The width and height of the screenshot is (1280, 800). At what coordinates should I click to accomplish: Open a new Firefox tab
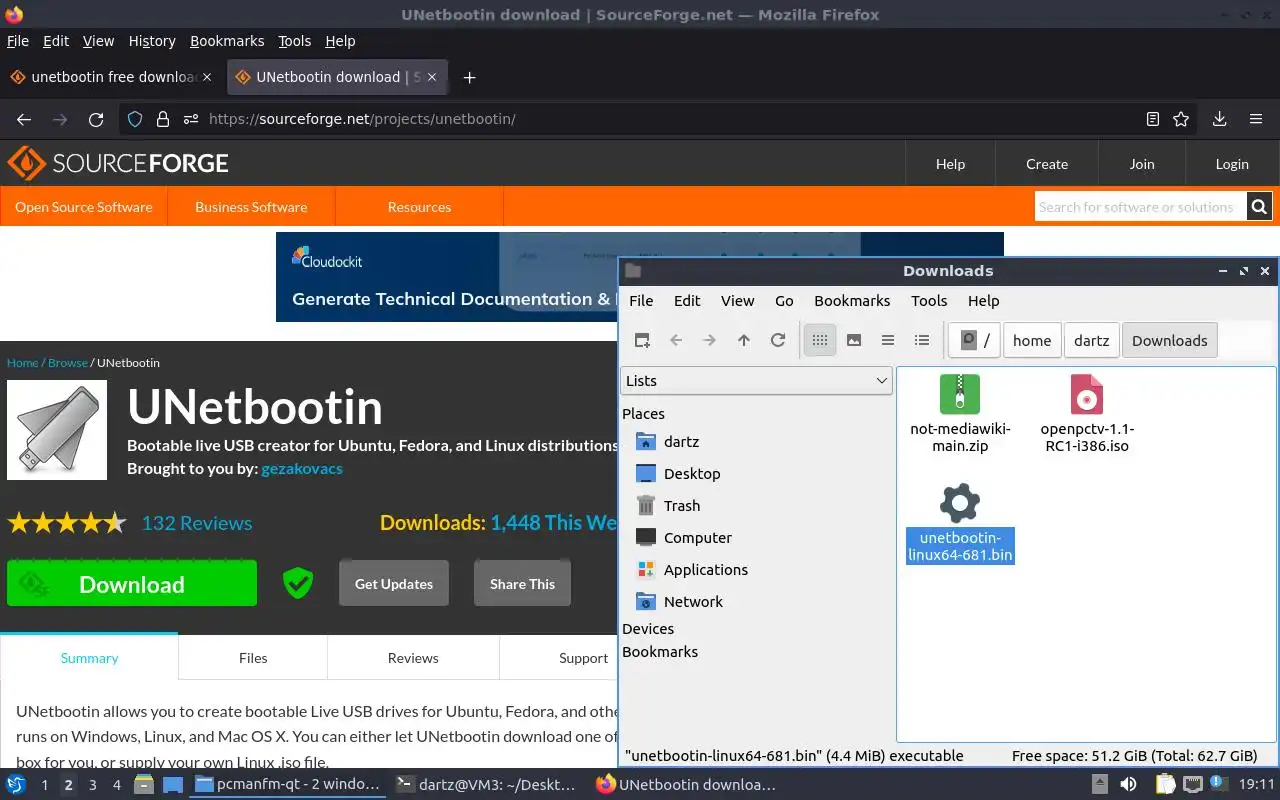469,77
